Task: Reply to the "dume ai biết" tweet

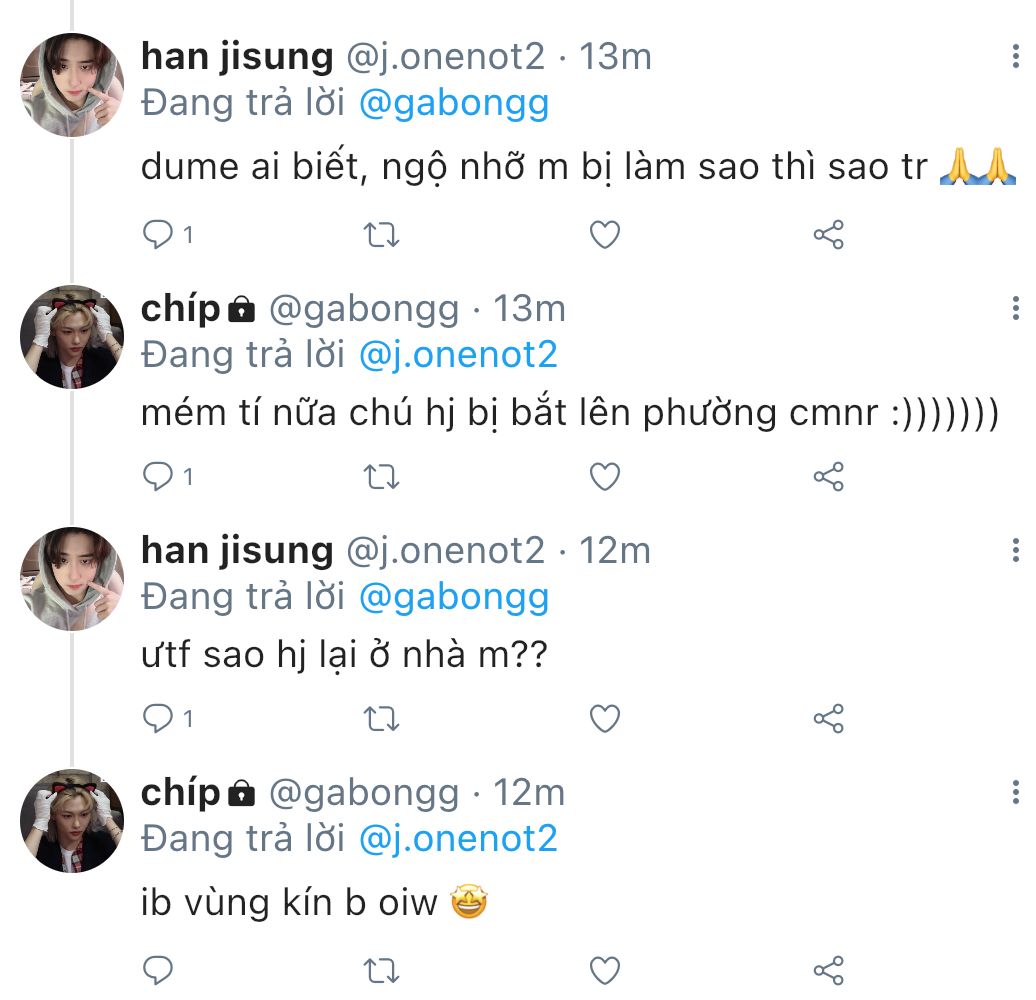Action: coord(158,235)
